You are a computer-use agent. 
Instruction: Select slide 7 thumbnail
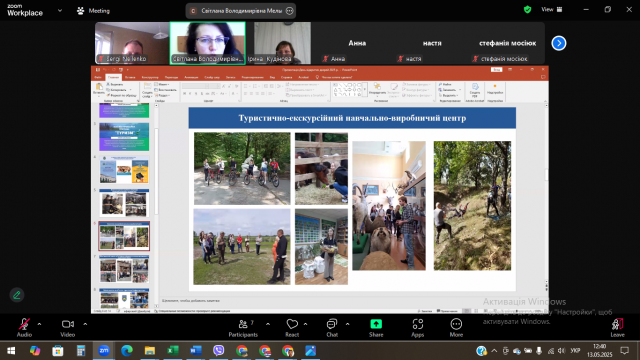pyautogui.click(x=124, y=269)
